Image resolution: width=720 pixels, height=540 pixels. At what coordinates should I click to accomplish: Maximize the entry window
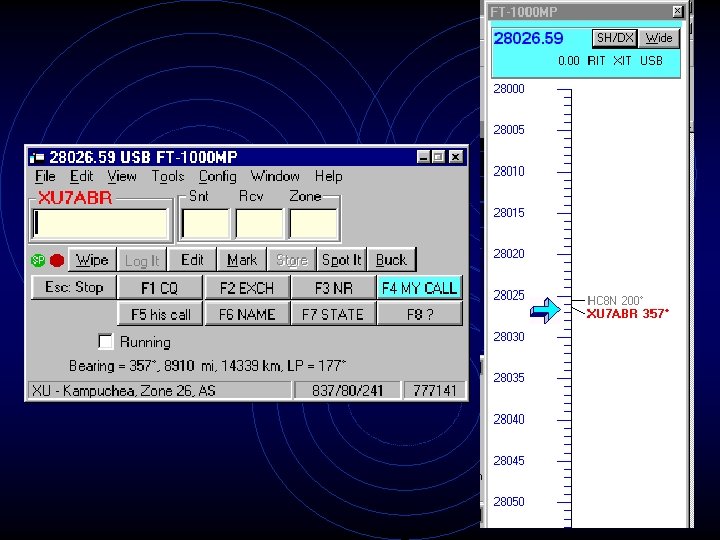pos(438,157)
